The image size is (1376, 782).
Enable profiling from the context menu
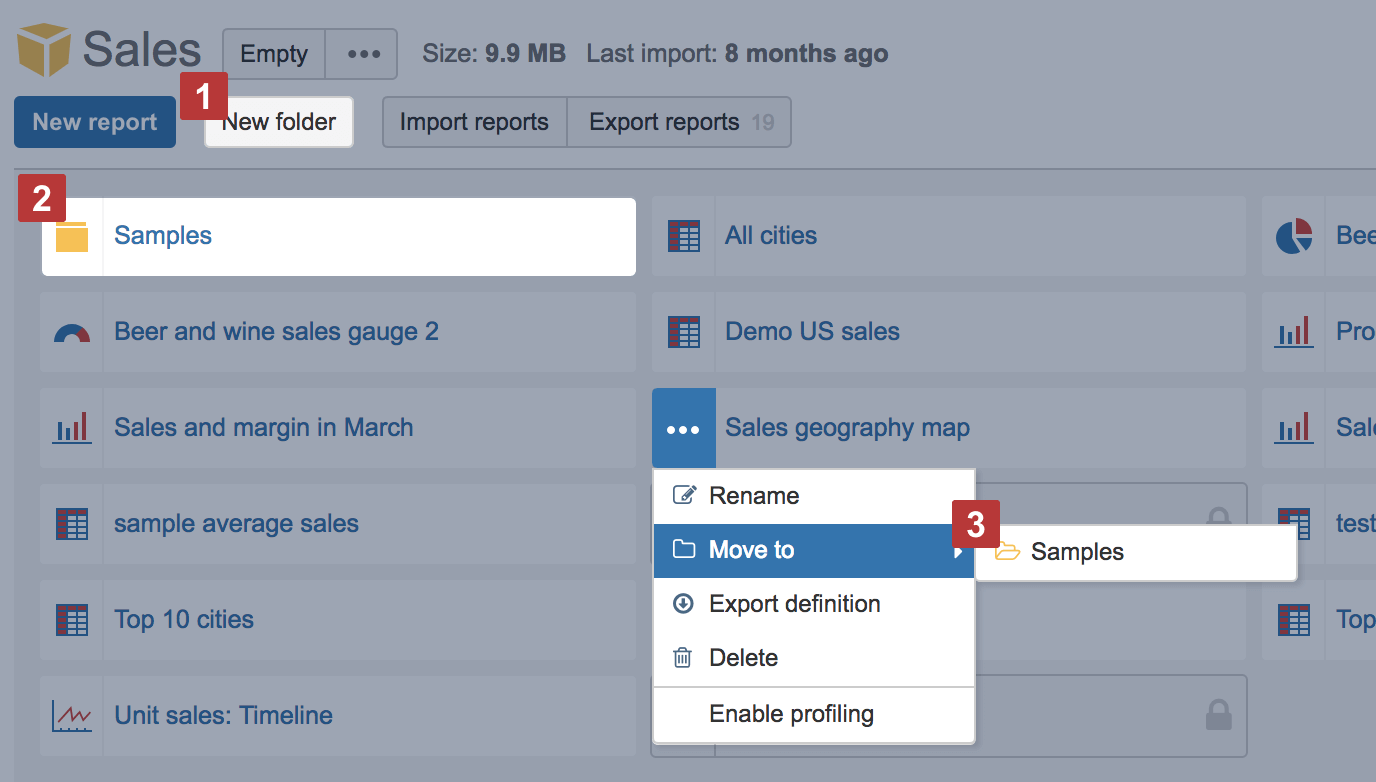coord(791,714)
